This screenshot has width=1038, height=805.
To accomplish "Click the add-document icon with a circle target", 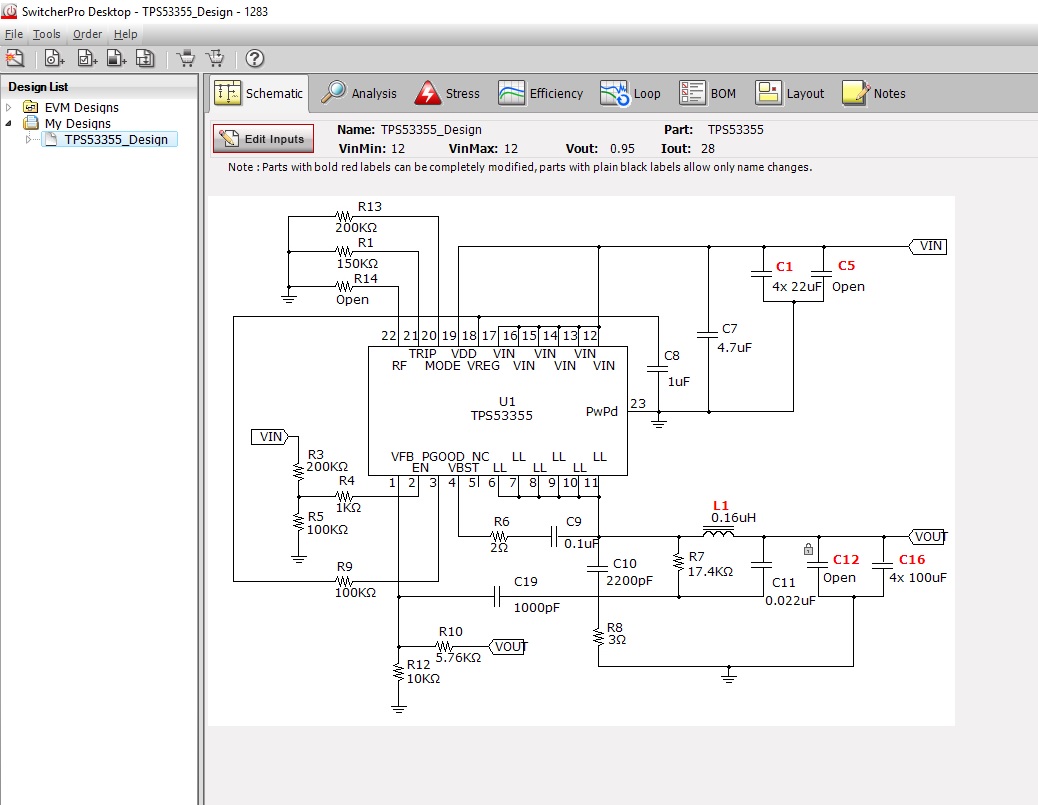I will pos(54,58).
